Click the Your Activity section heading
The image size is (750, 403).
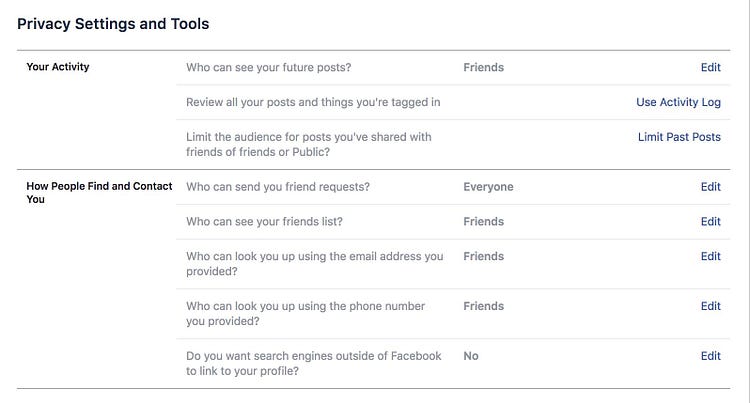tap(57, 67)
